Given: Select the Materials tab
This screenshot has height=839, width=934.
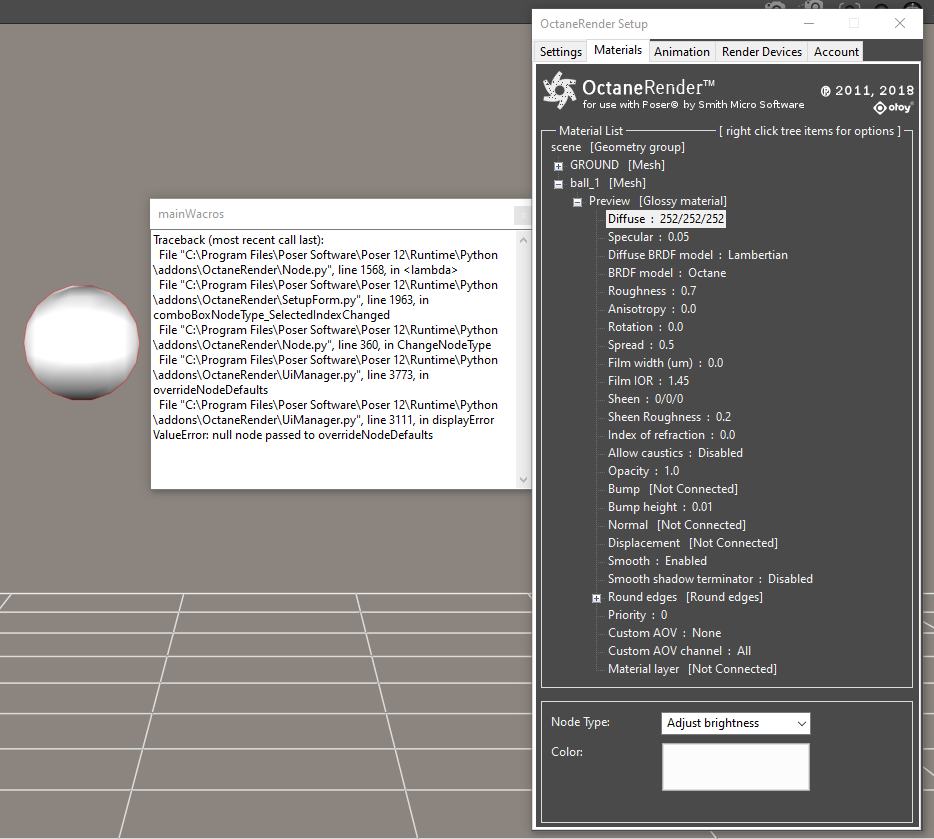Looking at the screenshot, I should pyautogui.click(x=618, y=51).
